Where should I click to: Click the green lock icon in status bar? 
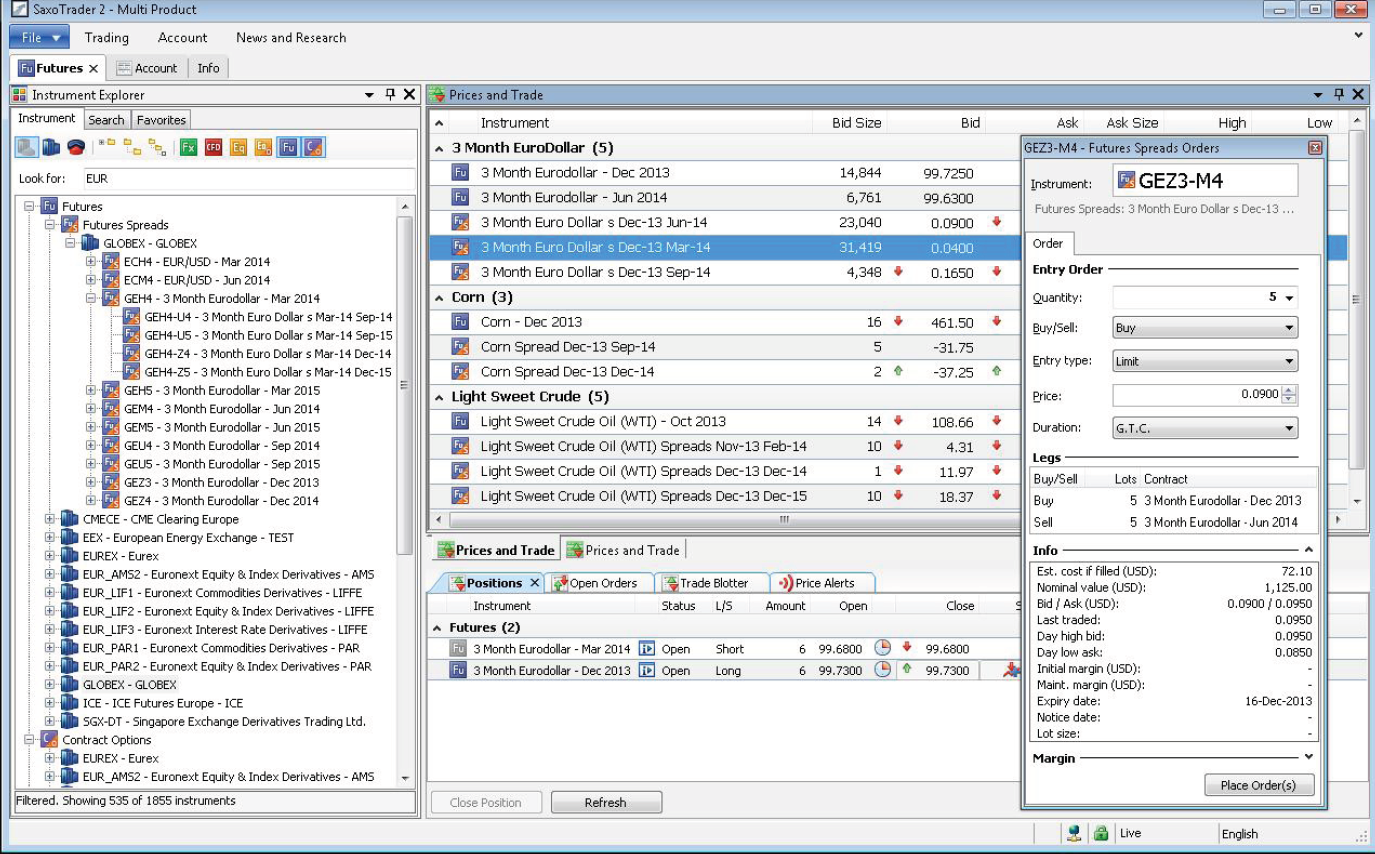tap(1101, 832)
